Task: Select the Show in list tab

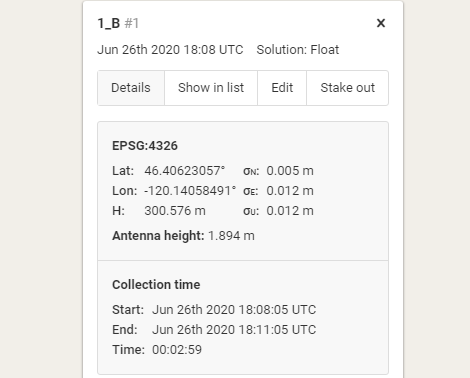Action: pos(211,88)
